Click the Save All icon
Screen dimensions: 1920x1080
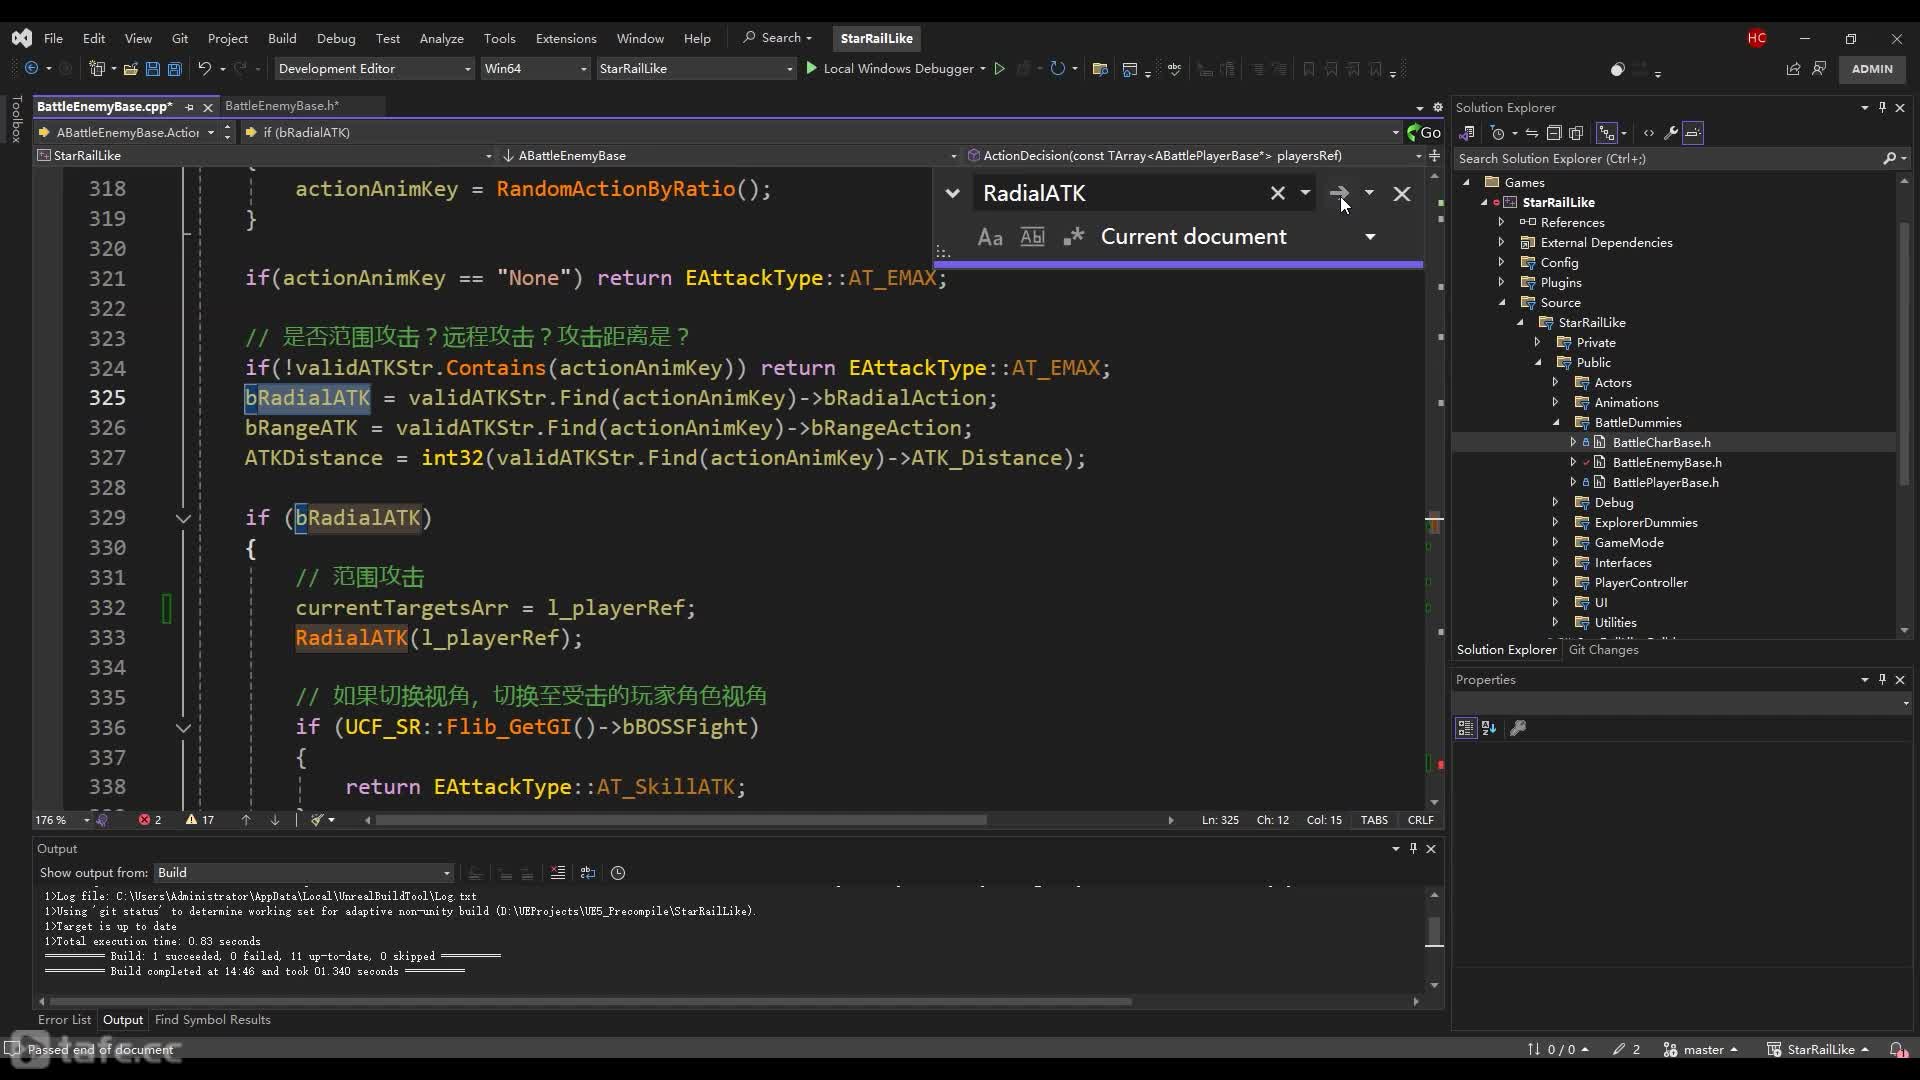[x=174, y=69]
